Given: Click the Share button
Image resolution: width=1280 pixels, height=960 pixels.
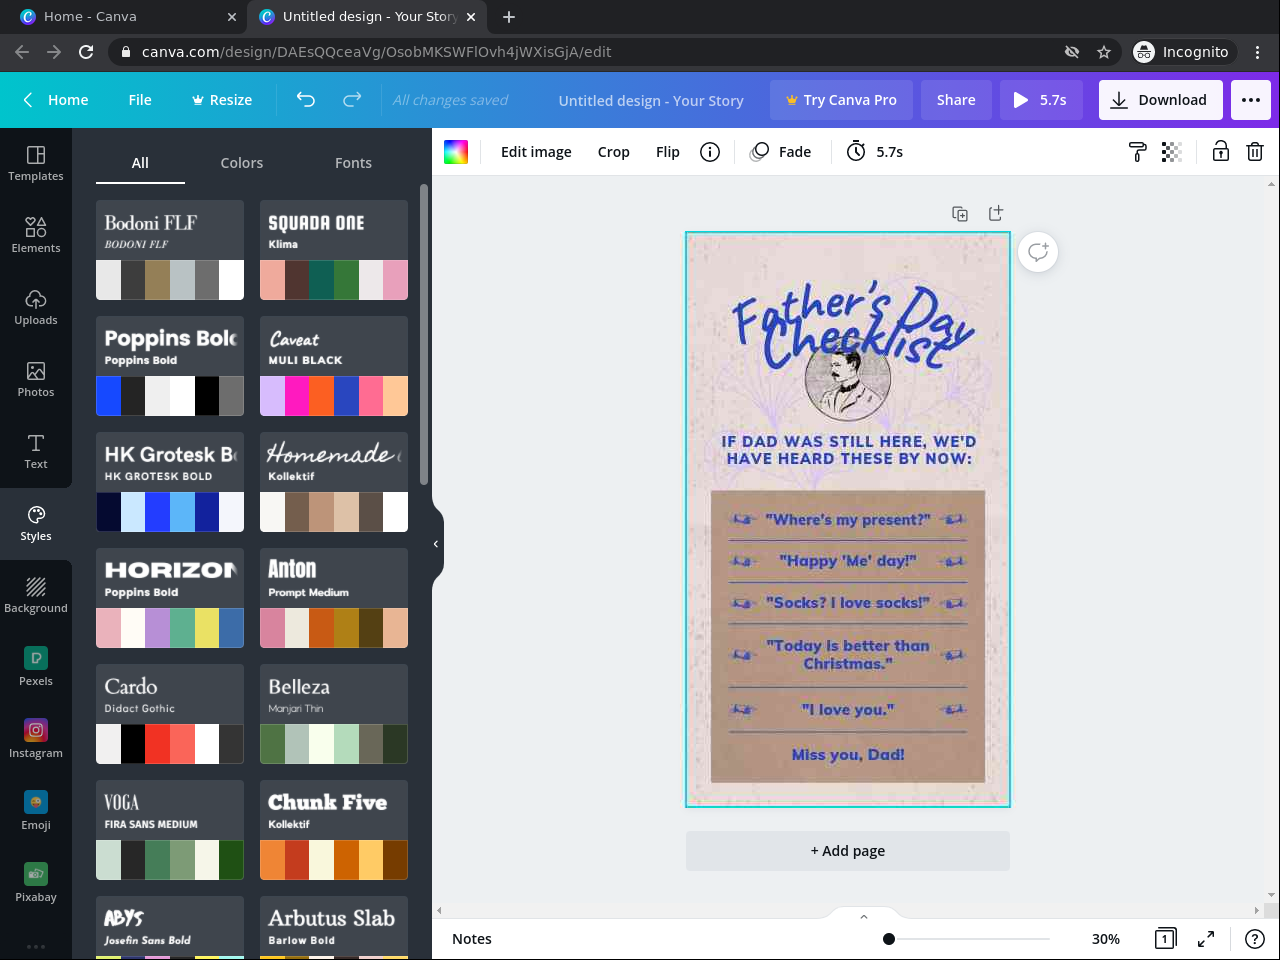Looking at the screenshot, I should click(956, 100).
